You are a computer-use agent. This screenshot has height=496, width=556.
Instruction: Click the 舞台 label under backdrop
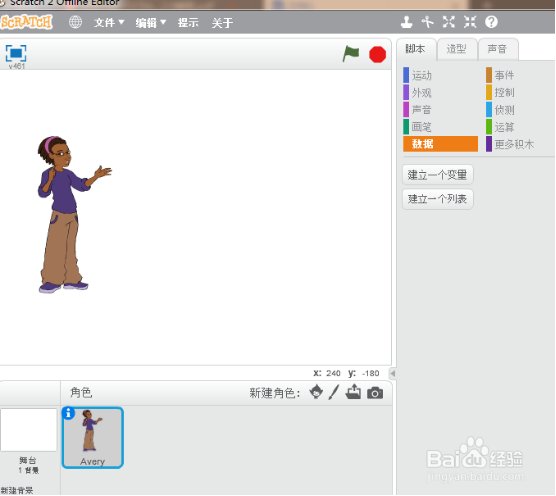click(x=28, y=460)
